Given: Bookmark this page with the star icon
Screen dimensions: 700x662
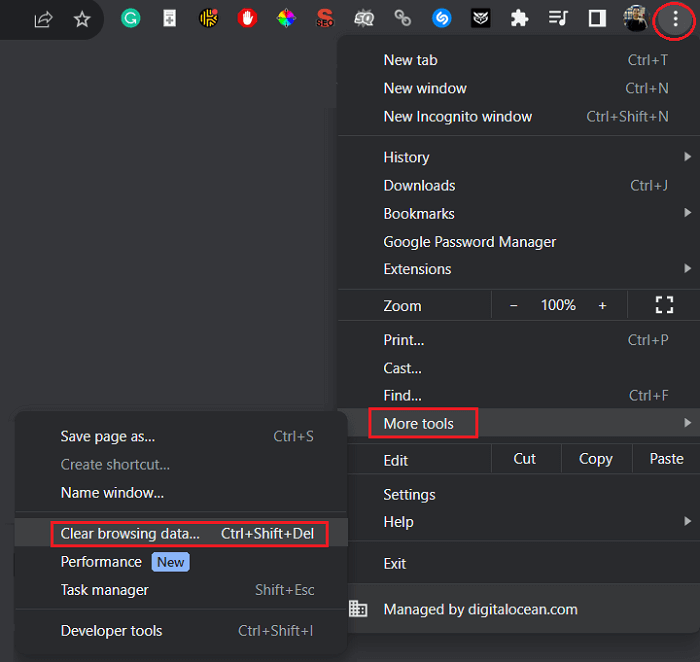Looking at the screenshot, I should 82,19.
